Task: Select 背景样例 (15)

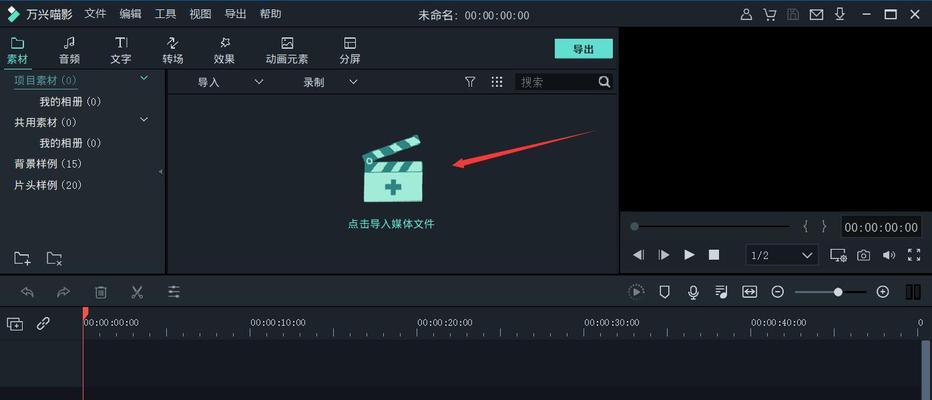Action: [48, 164]
